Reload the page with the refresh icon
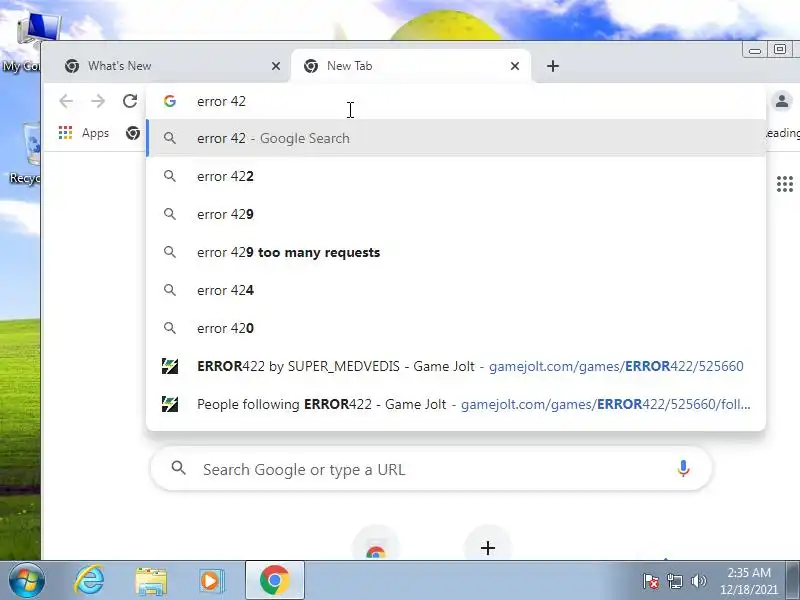Viewport: 800px width, 600px height. point(130,101)
